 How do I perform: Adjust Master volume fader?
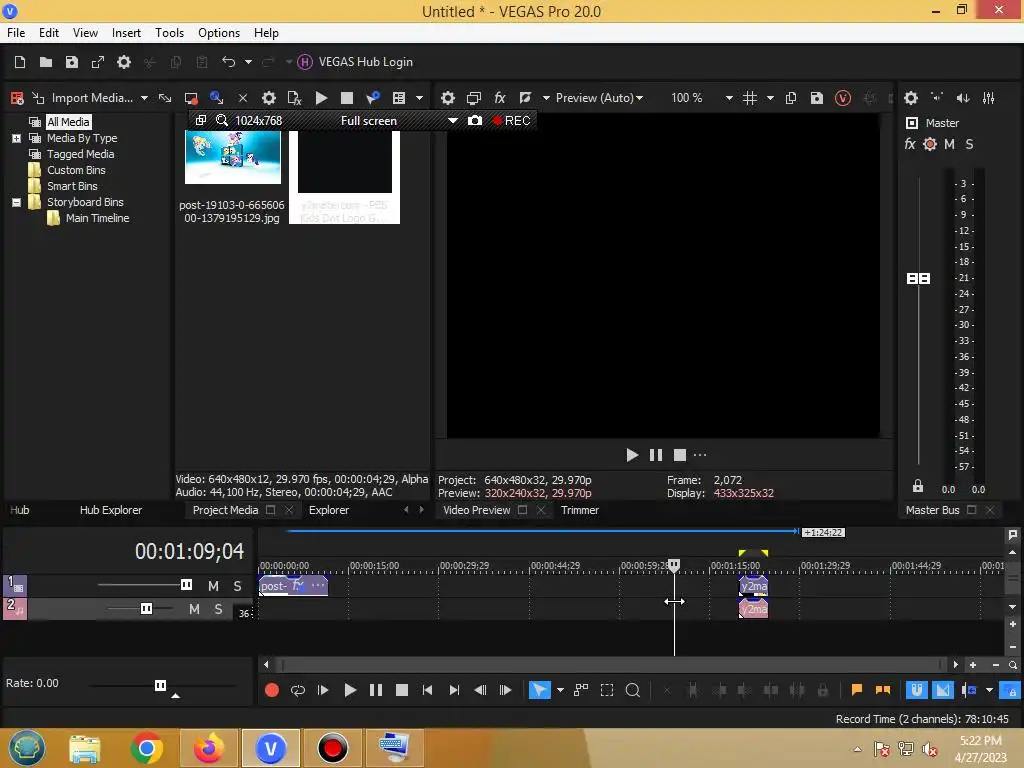click(x=919, y=279)
